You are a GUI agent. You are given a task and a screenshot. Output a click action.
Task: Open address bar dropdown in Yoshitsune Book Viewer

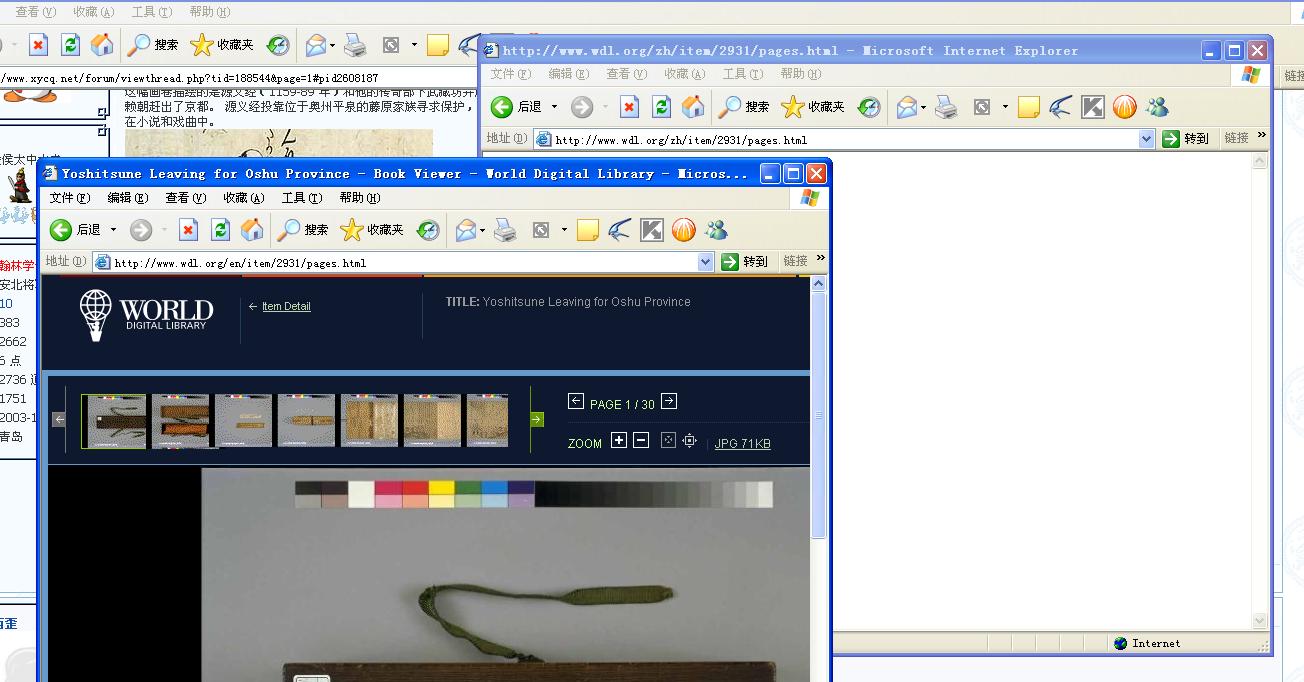coord(705,262)
